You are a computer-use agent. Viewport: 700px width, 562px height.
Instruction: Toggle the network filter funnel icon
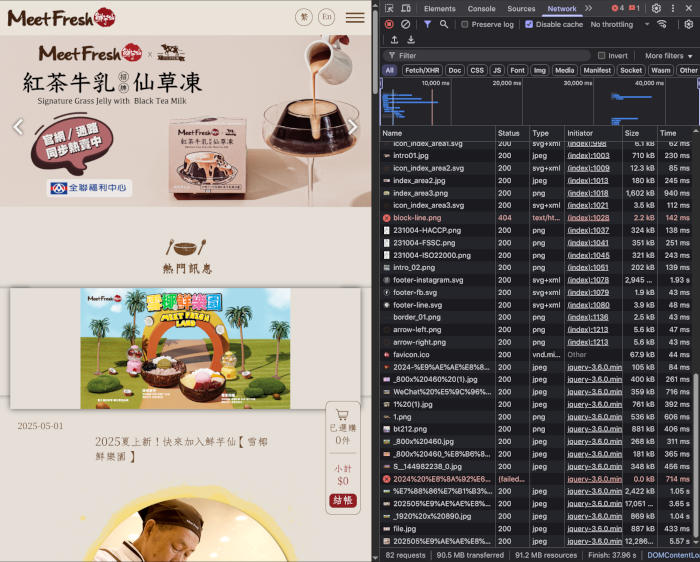pyautogui.click(x=427, y=24)
